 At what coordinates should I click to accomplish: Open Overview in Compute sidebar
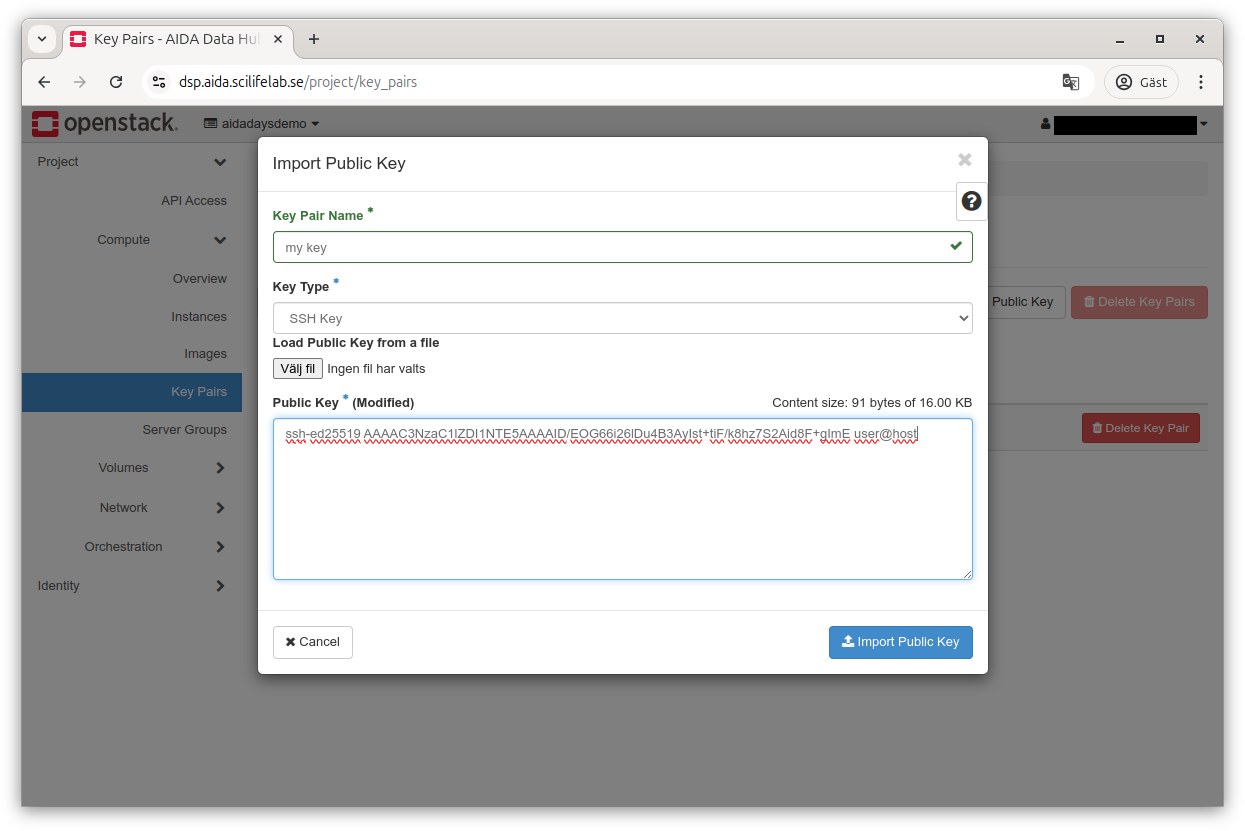(x=199, y=279)
